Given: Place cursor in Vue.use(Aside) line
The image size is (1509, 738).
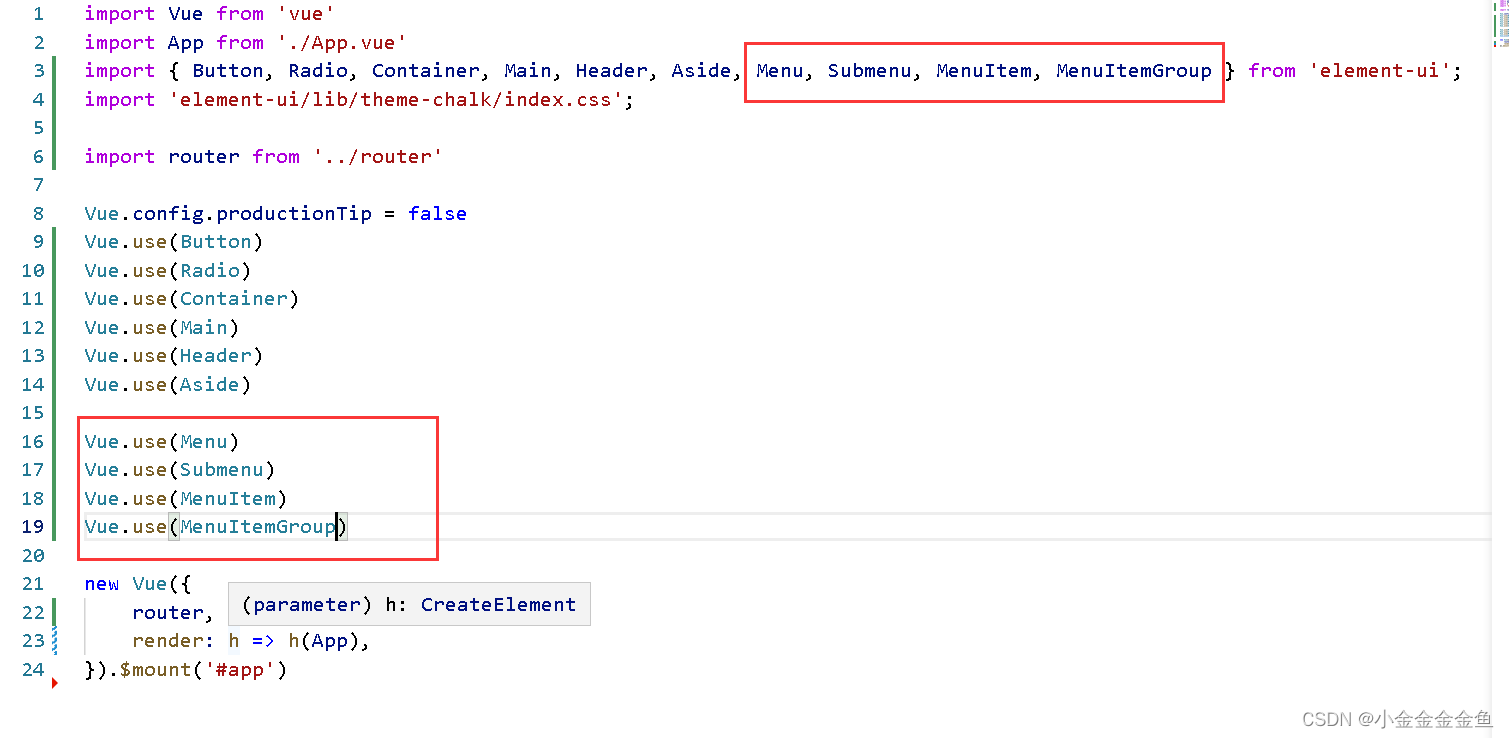Looking at the screenshot, I should point(168,384).
